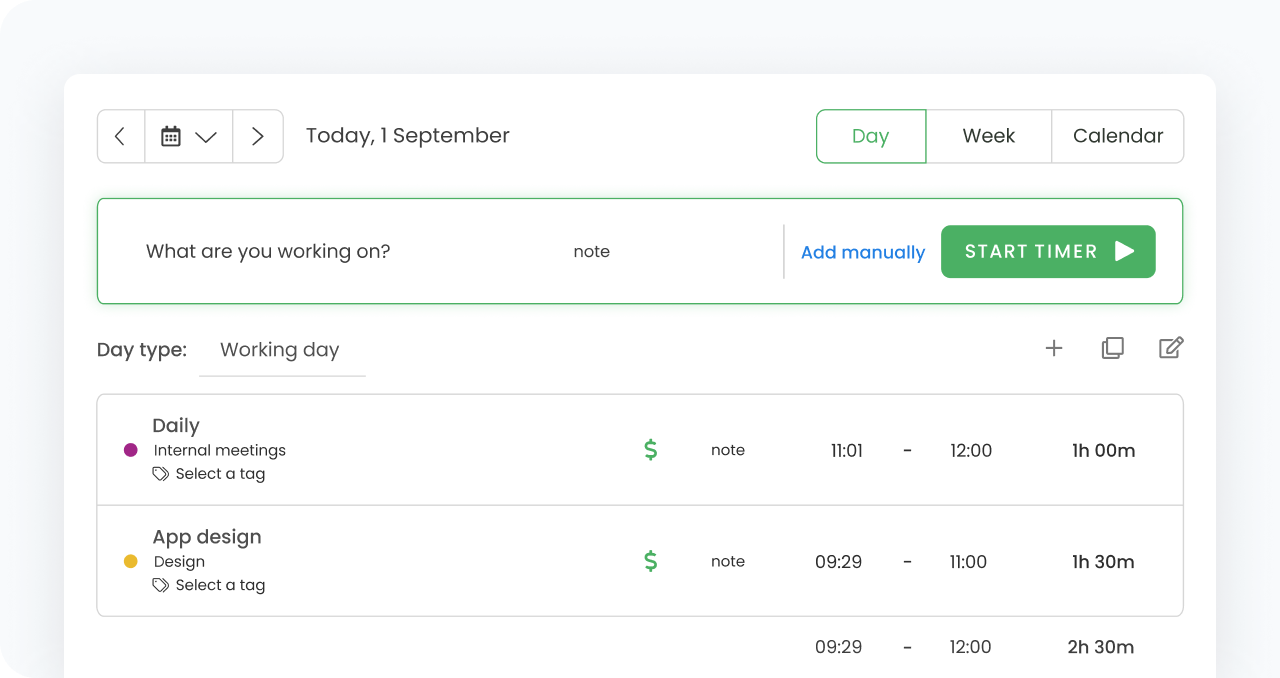Viewport: 1280px width, 678px height.
Task: Click the 'What are you working on?' field
Action: [x=268, y=251]
